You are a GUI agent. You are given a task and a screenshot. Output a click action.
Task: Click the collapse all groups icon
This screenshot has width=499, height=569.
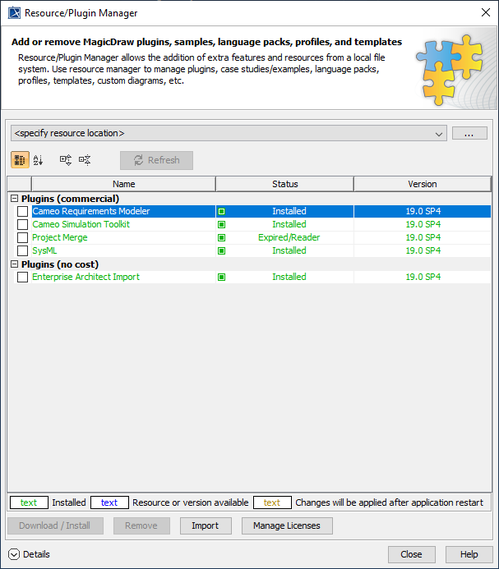point(85,160)
